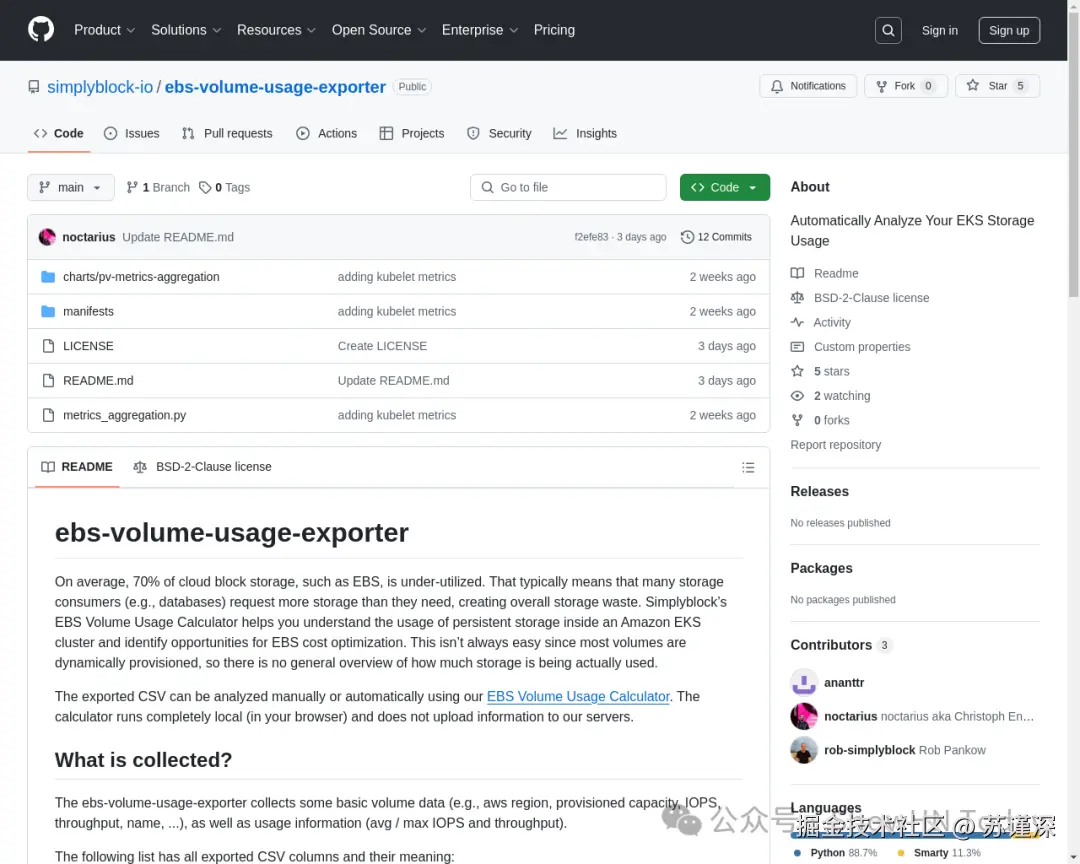
Task: Open the green Code dropdown
Action: click(x=725, y=187)
